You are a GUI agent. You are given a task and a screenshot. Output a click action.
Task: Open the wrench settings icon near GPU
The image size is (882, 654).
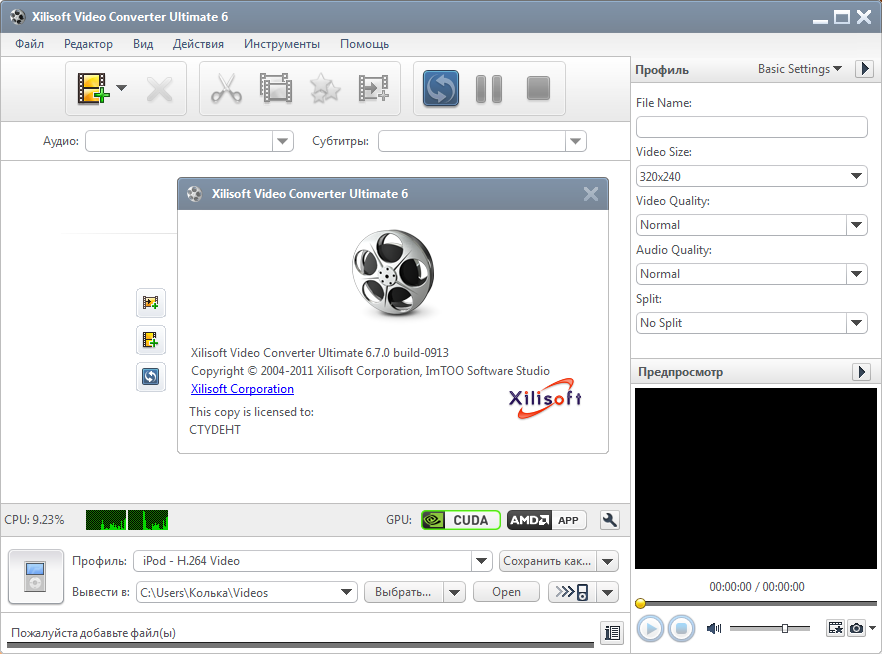click(609, 520)
